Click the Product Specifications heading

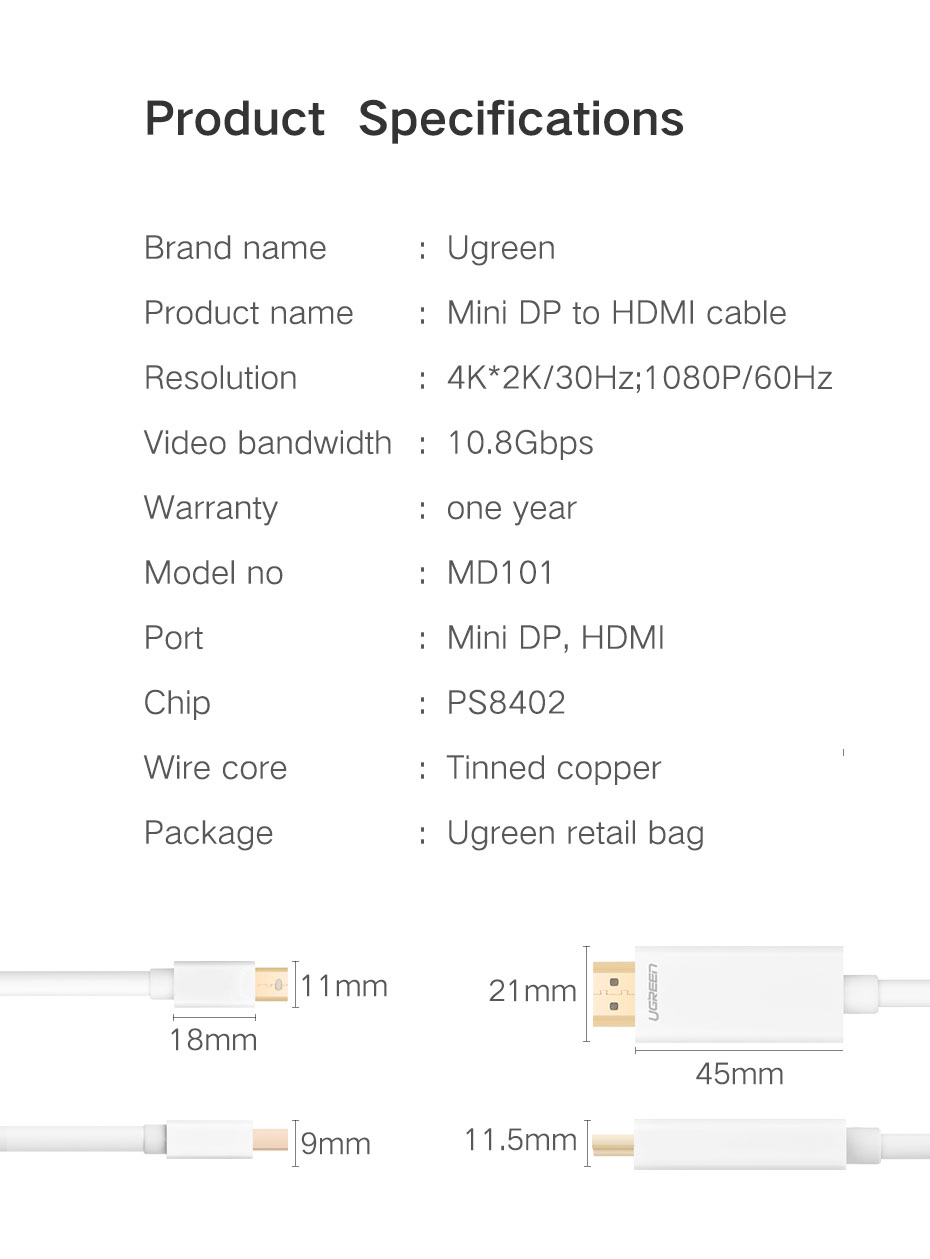tap(414, 119)
